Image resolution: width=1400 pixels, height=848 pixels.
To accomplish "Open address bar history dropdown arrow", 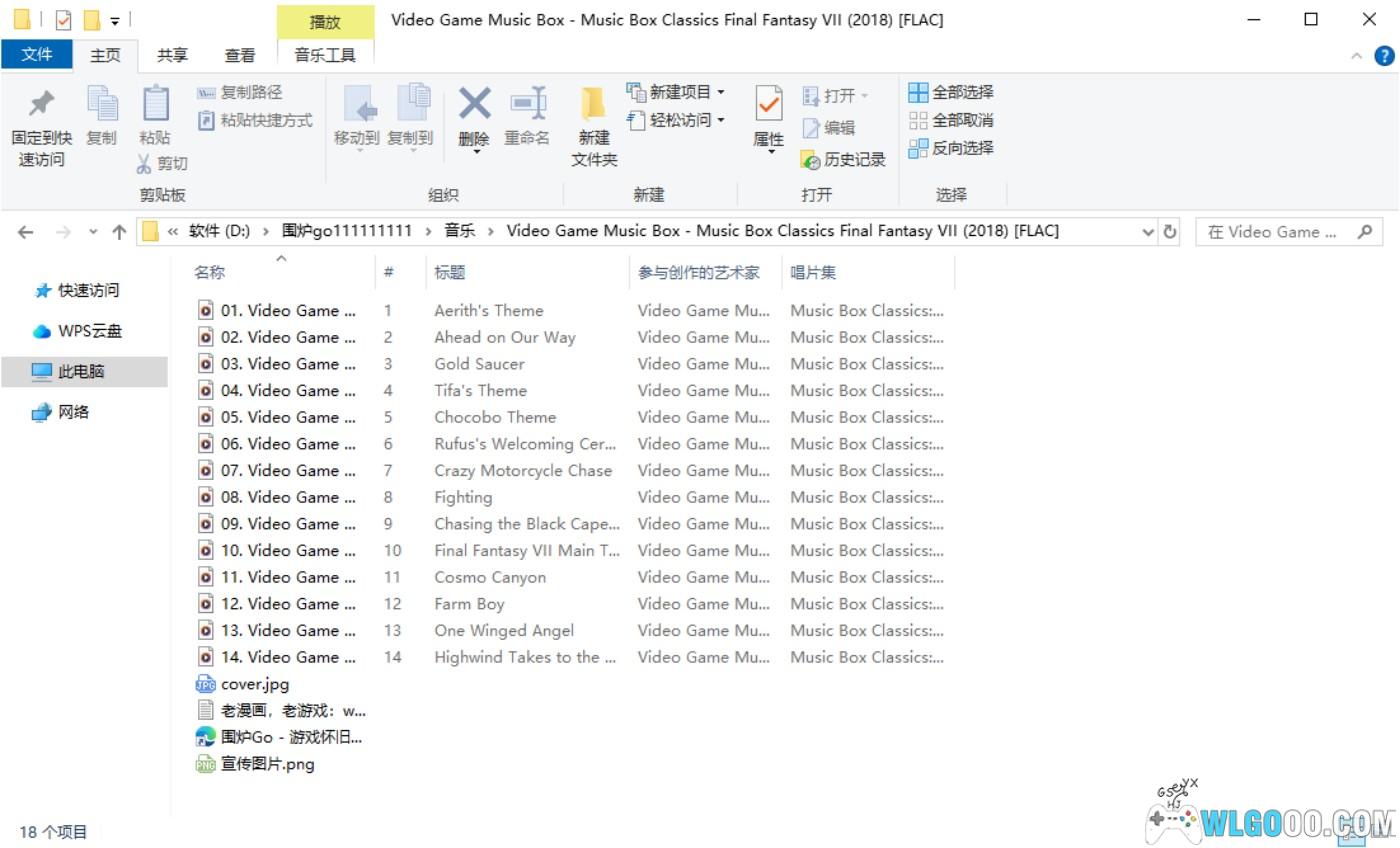I will pyautogui.click(x=1148, y=232).
